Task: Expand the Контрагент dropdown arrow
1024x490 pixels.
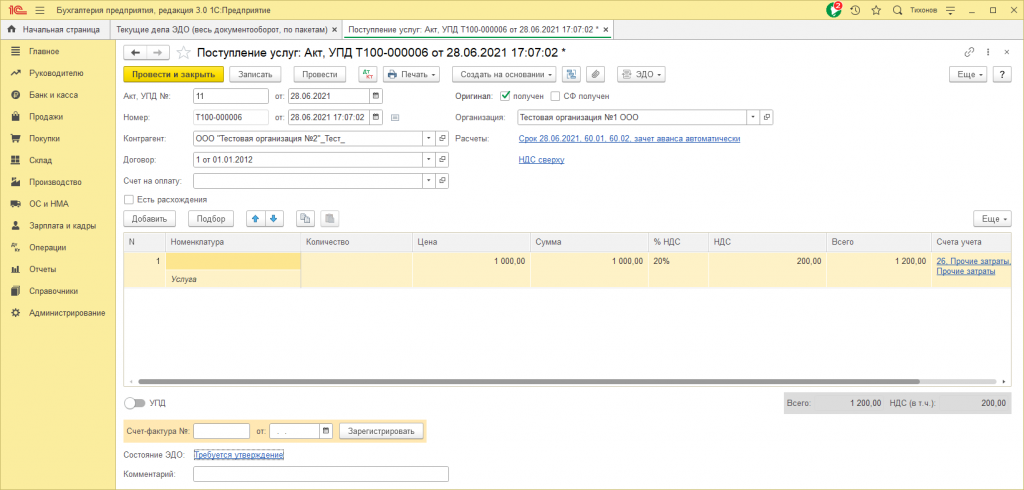Action: click(x=429, y=139)
